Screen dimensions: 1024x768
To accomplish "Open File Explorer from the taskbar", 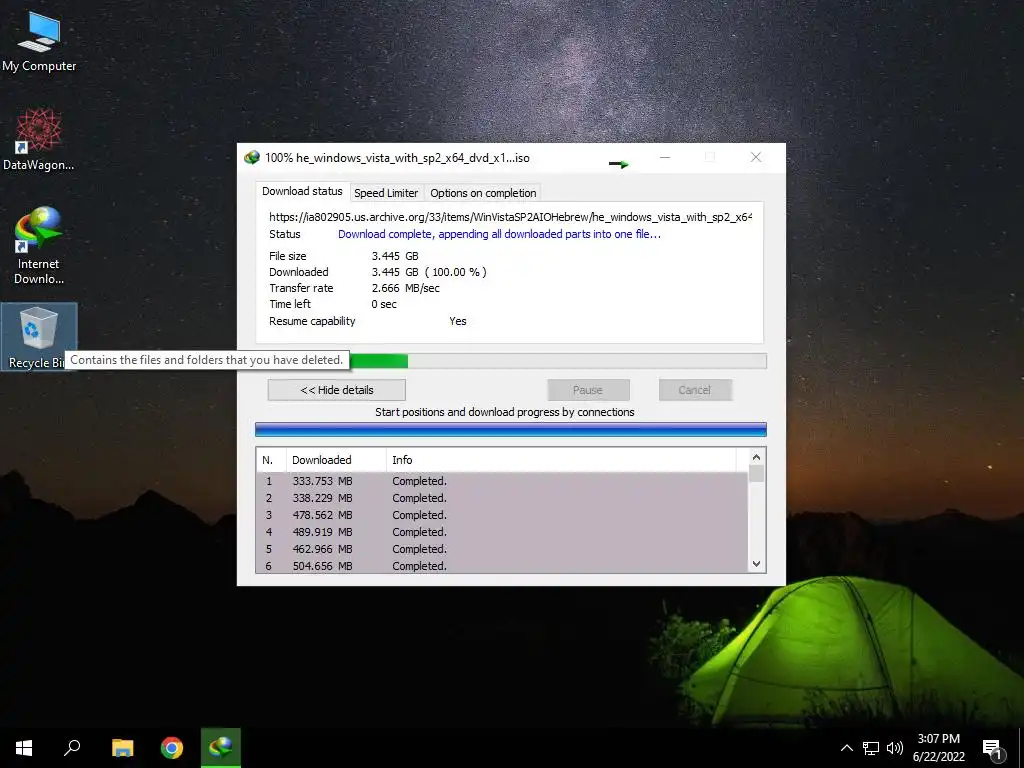I will tap(122, 748).
